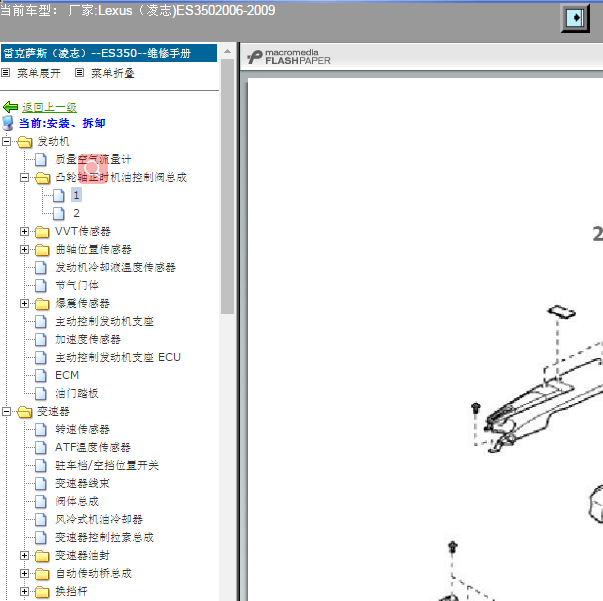Open 风冷式机油冷却器 page
Image resolution: width=603 pixels, height=601 pixels.
point(99,519)
